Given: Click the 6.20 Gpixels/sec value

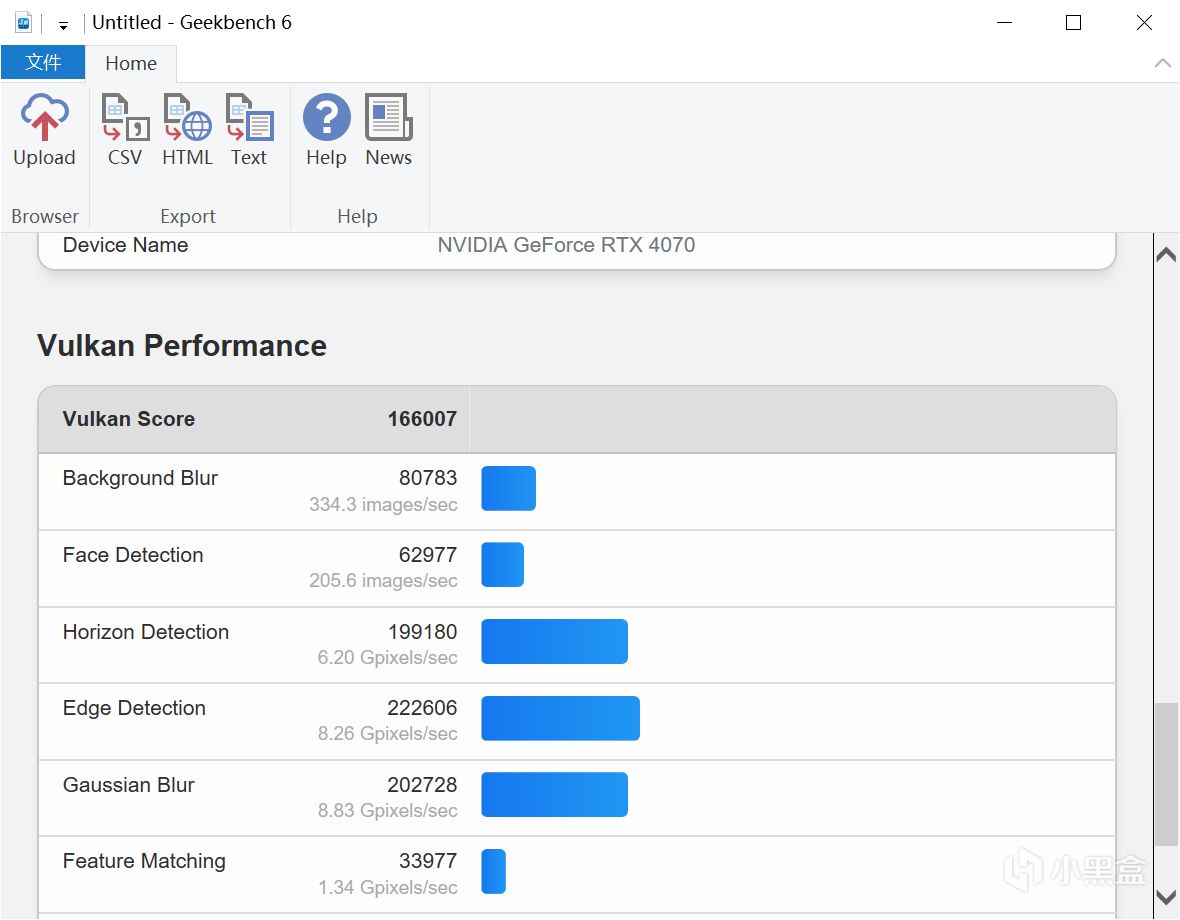Looking at the screenshot, I should (388, 657).
